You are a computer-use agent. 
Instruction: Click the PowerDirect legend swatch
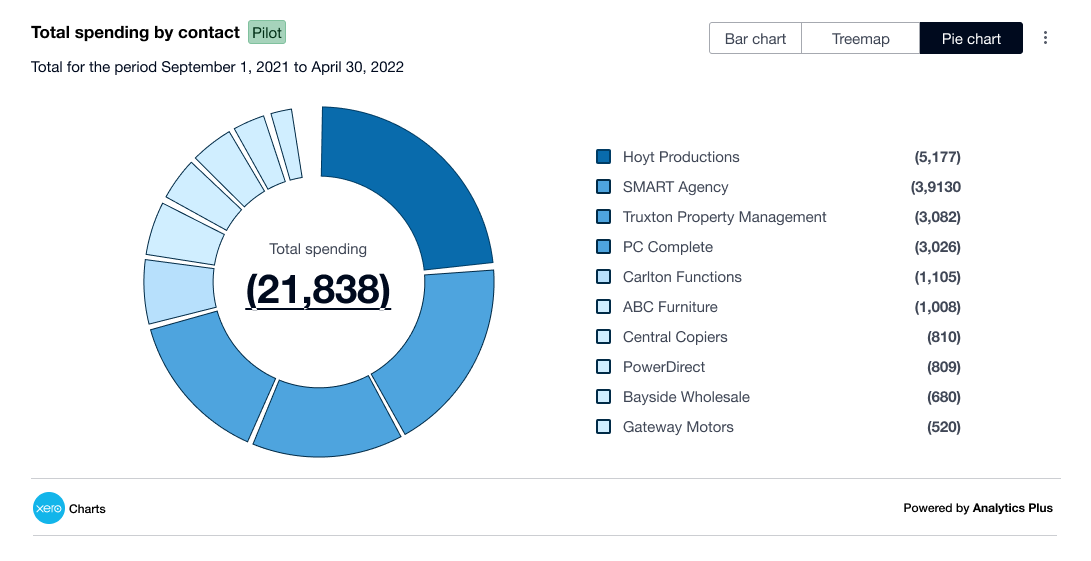click(604, 366)
